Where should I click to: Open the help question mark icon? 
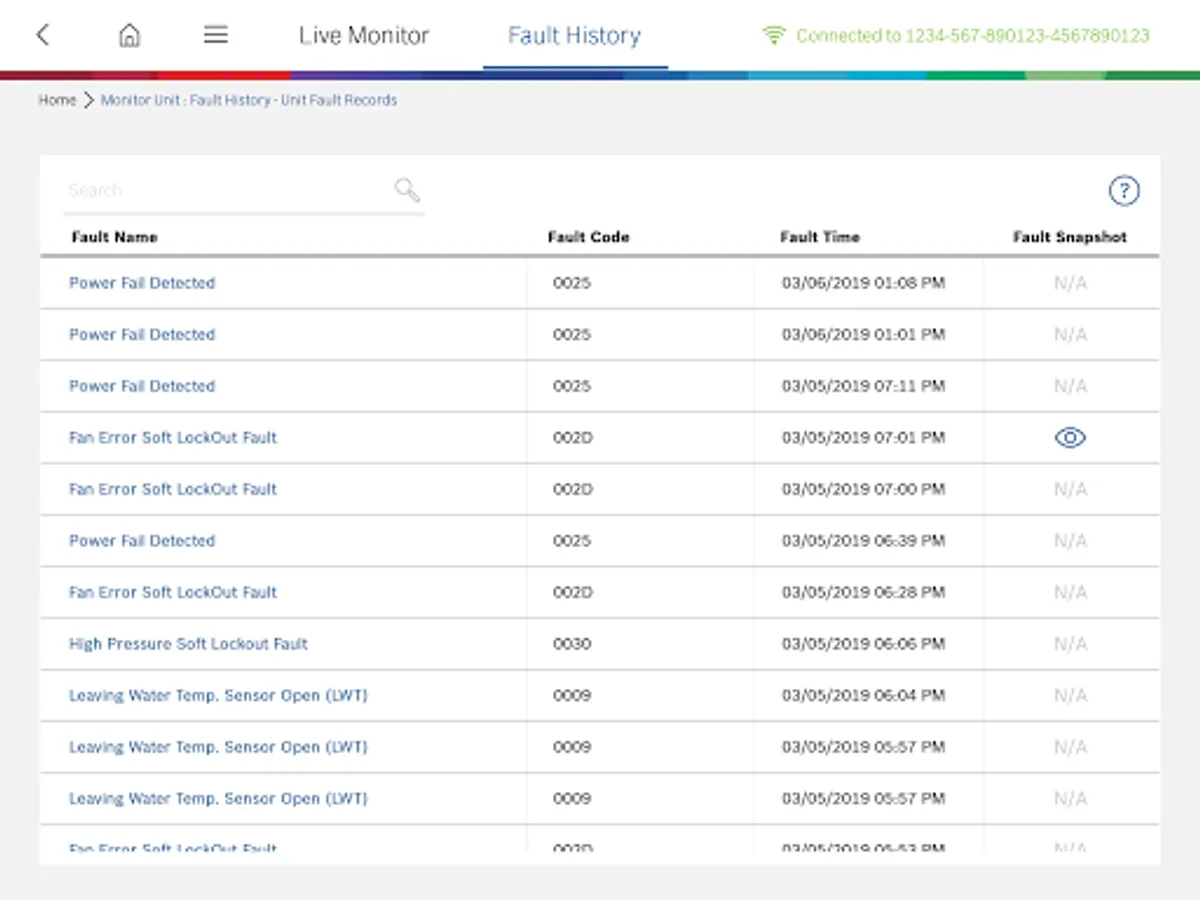click(1124, 191)
